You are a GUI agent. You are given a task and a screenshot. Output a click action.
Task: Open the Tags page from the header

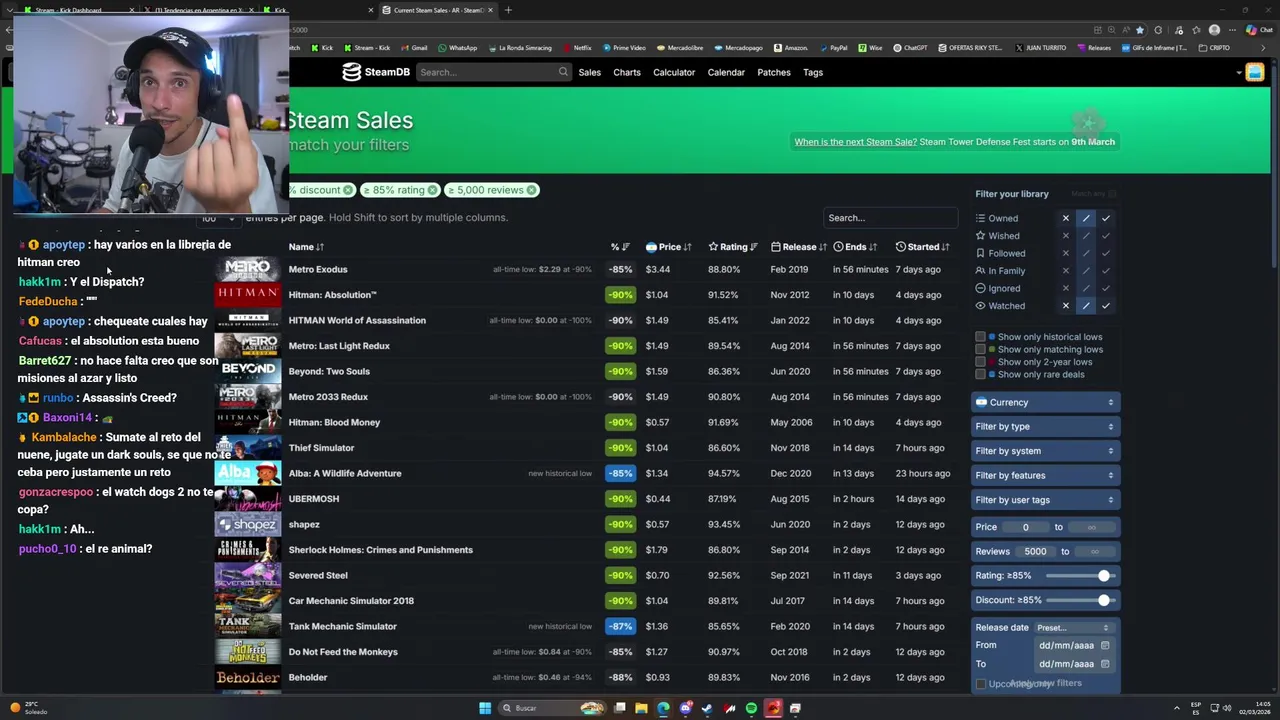813,72
